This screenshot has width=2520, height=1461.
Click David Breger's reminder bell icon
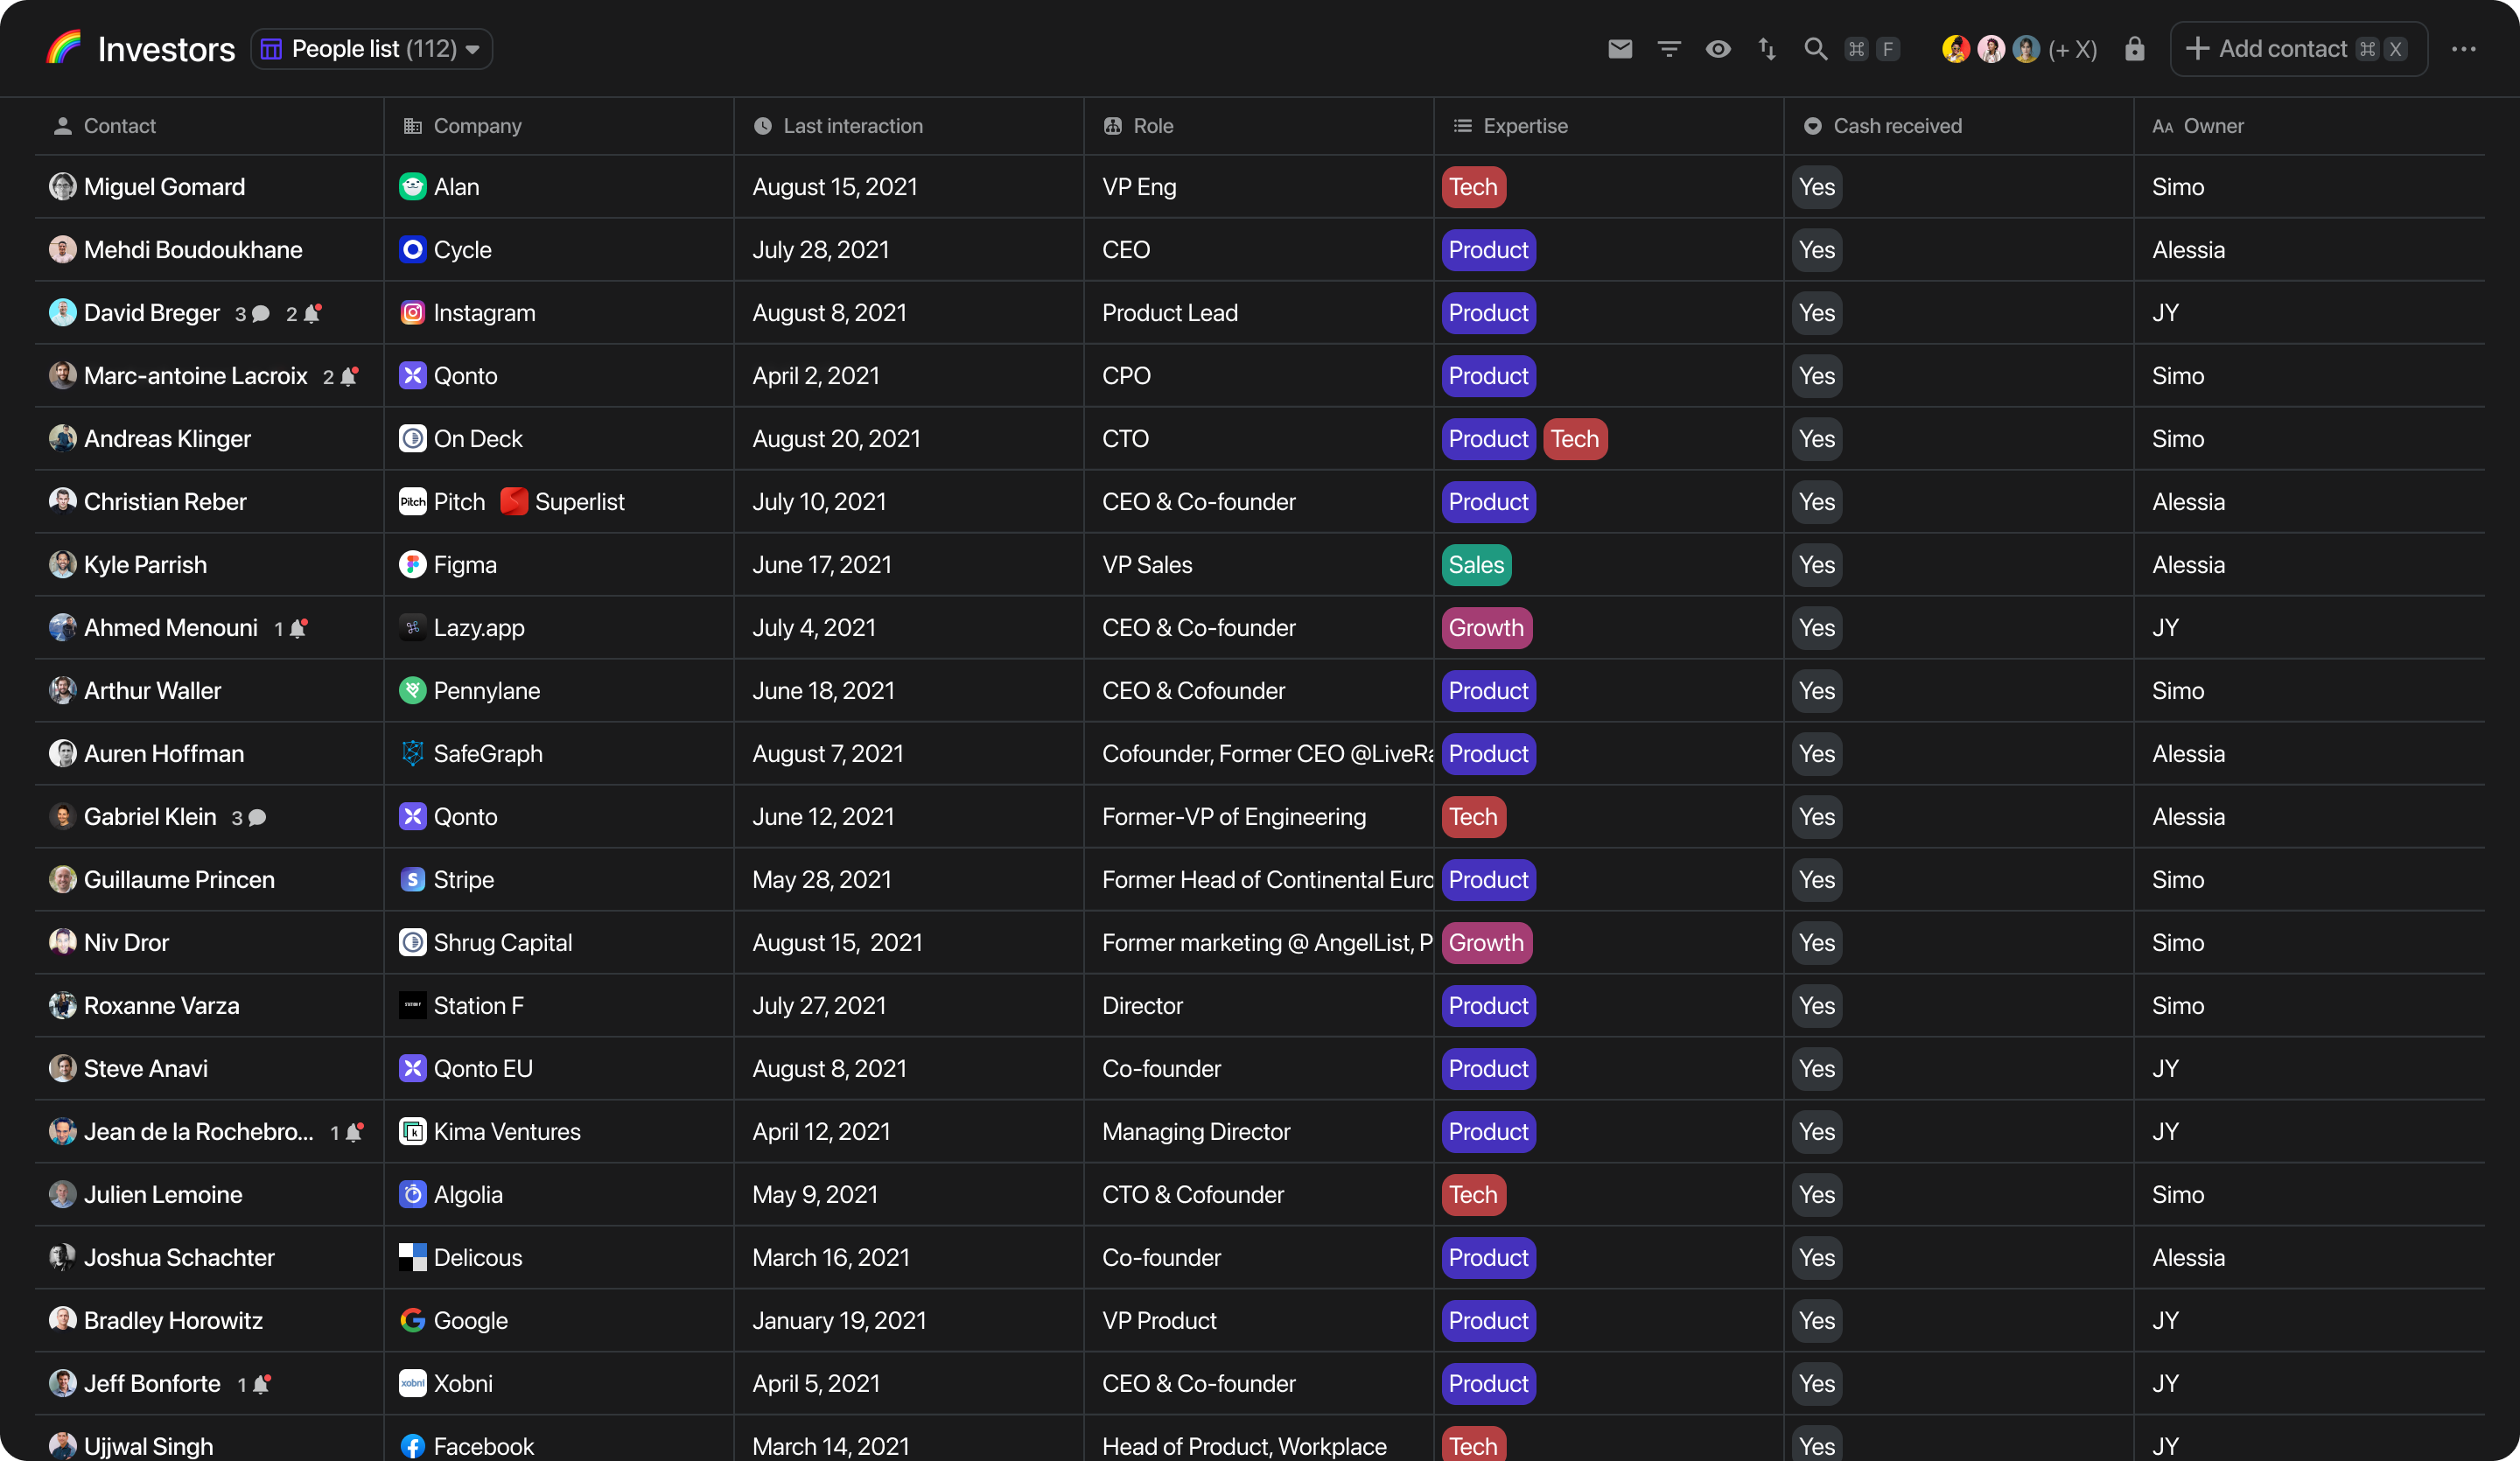point(312,314)
